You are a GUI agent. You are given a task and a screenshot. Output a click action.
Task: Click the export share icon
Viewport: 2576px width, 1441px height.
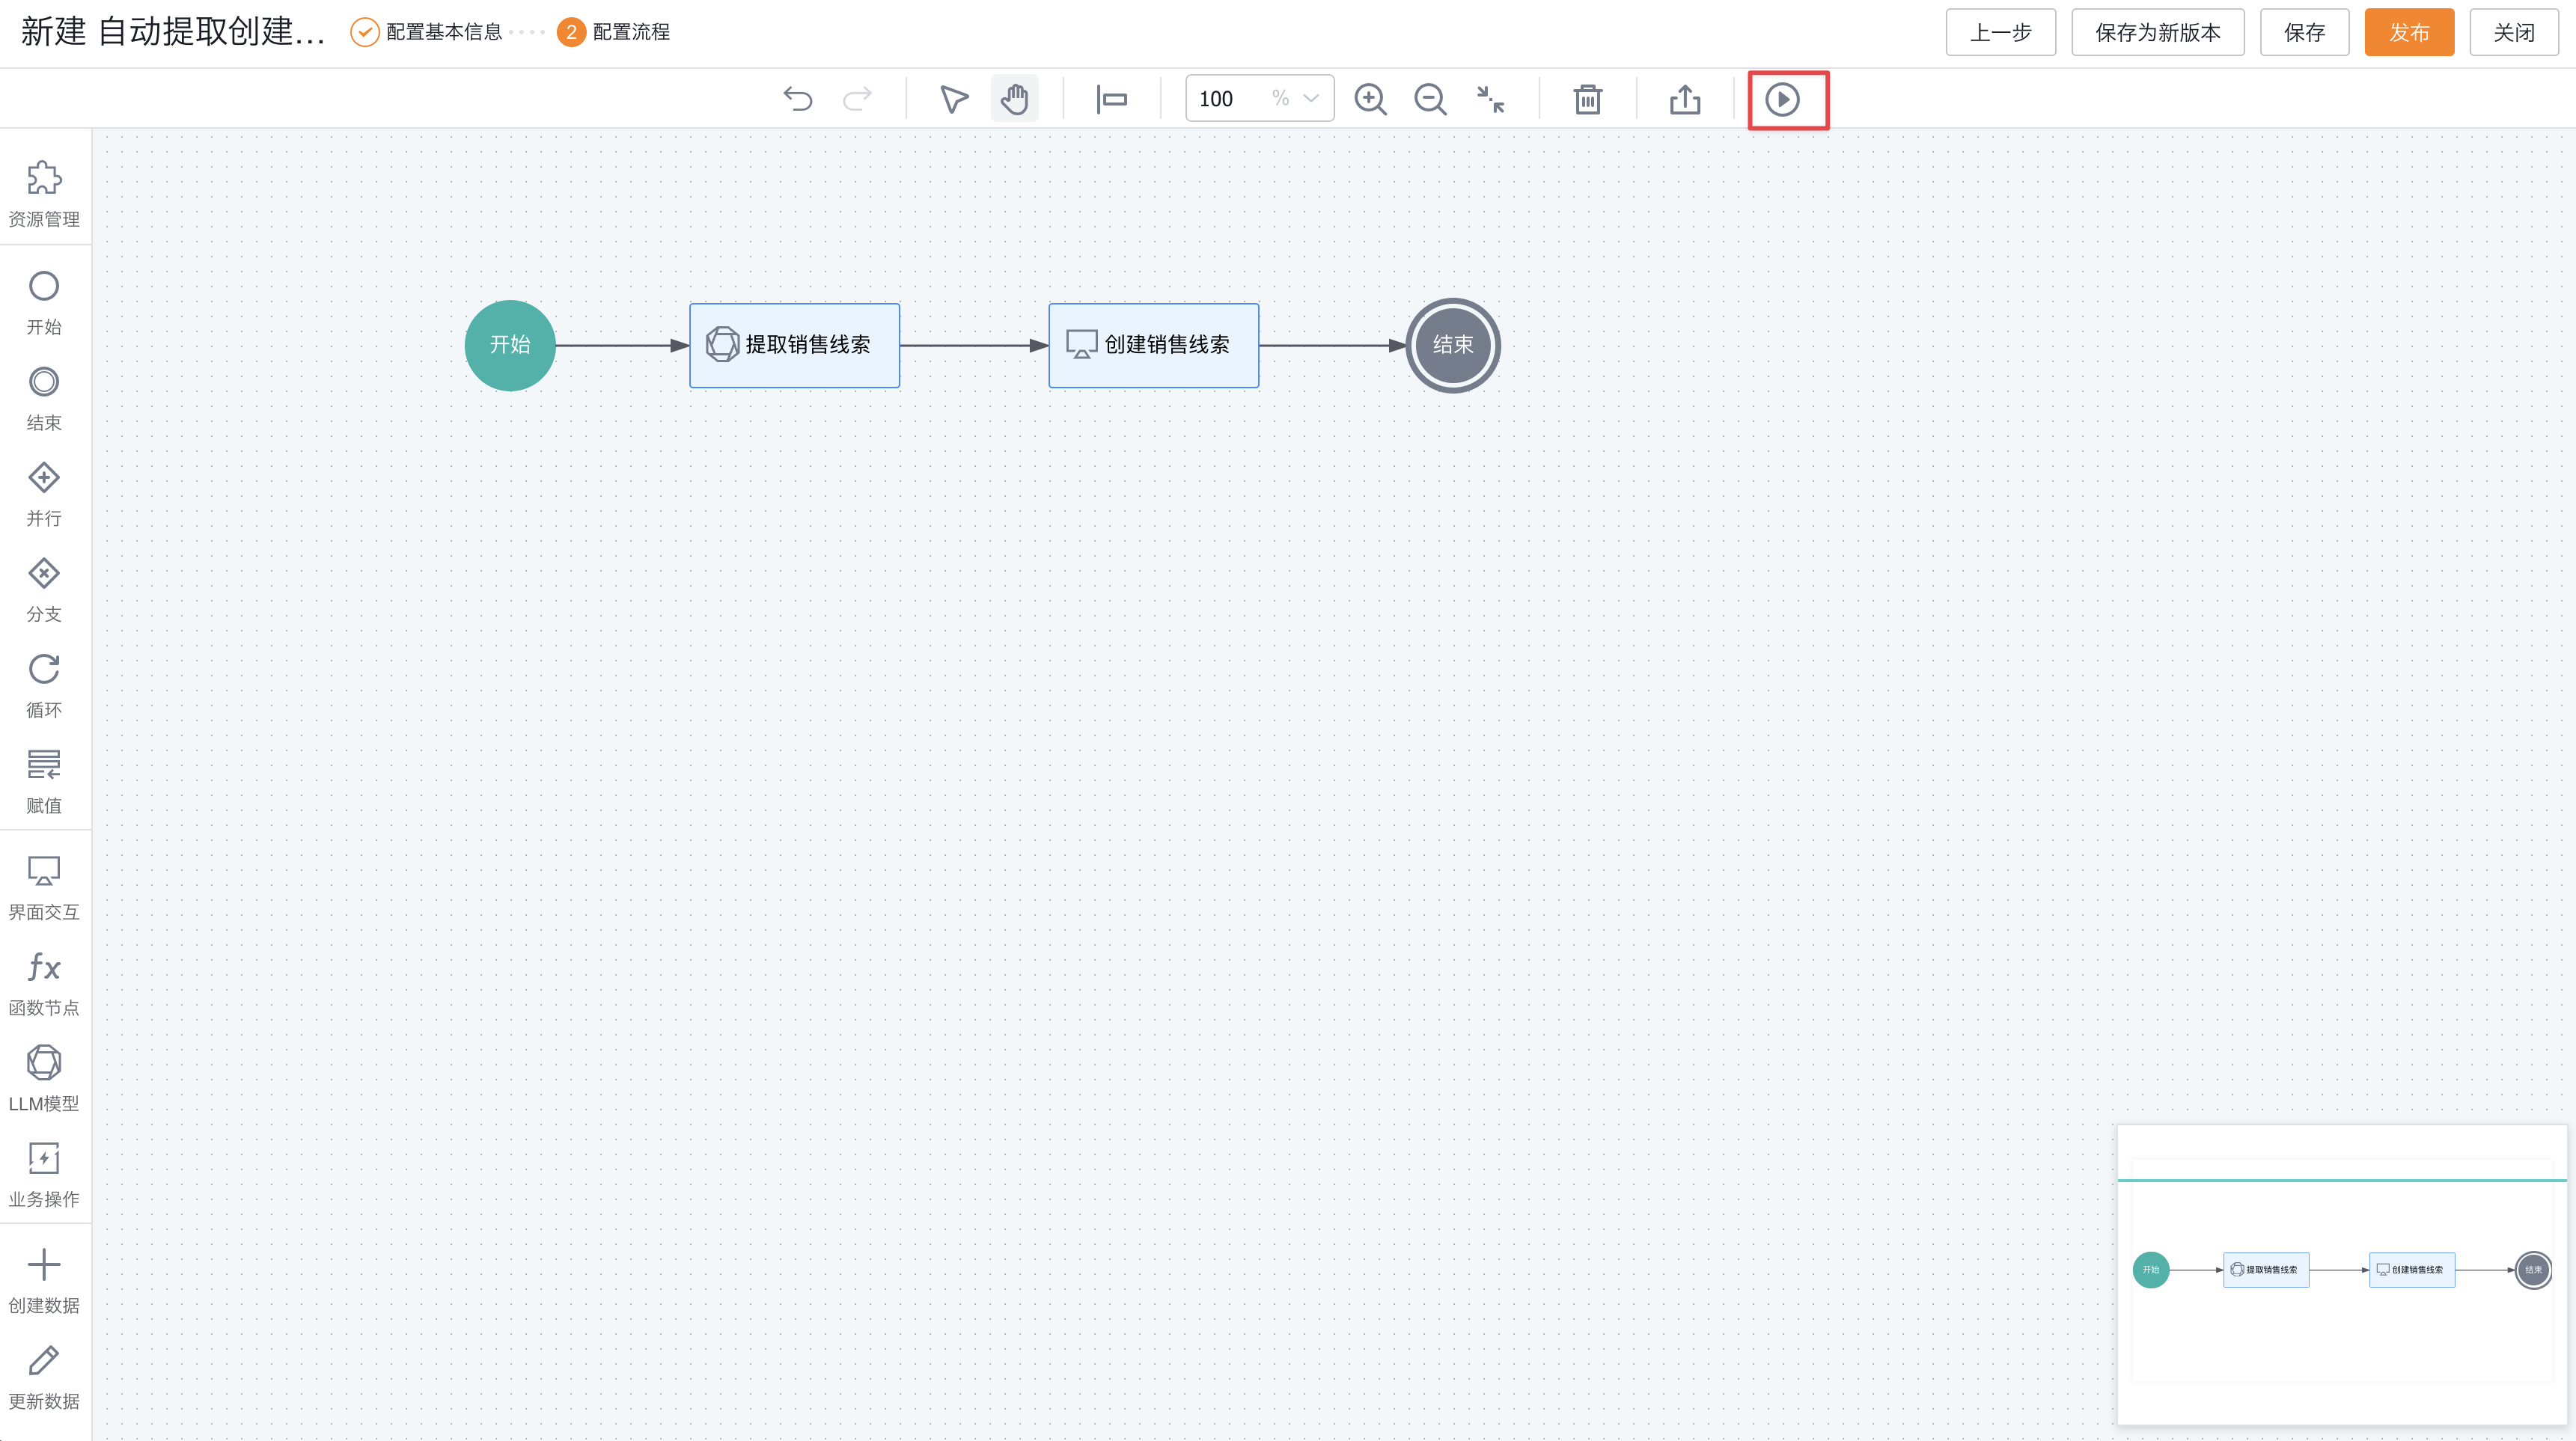point(1685,99)
